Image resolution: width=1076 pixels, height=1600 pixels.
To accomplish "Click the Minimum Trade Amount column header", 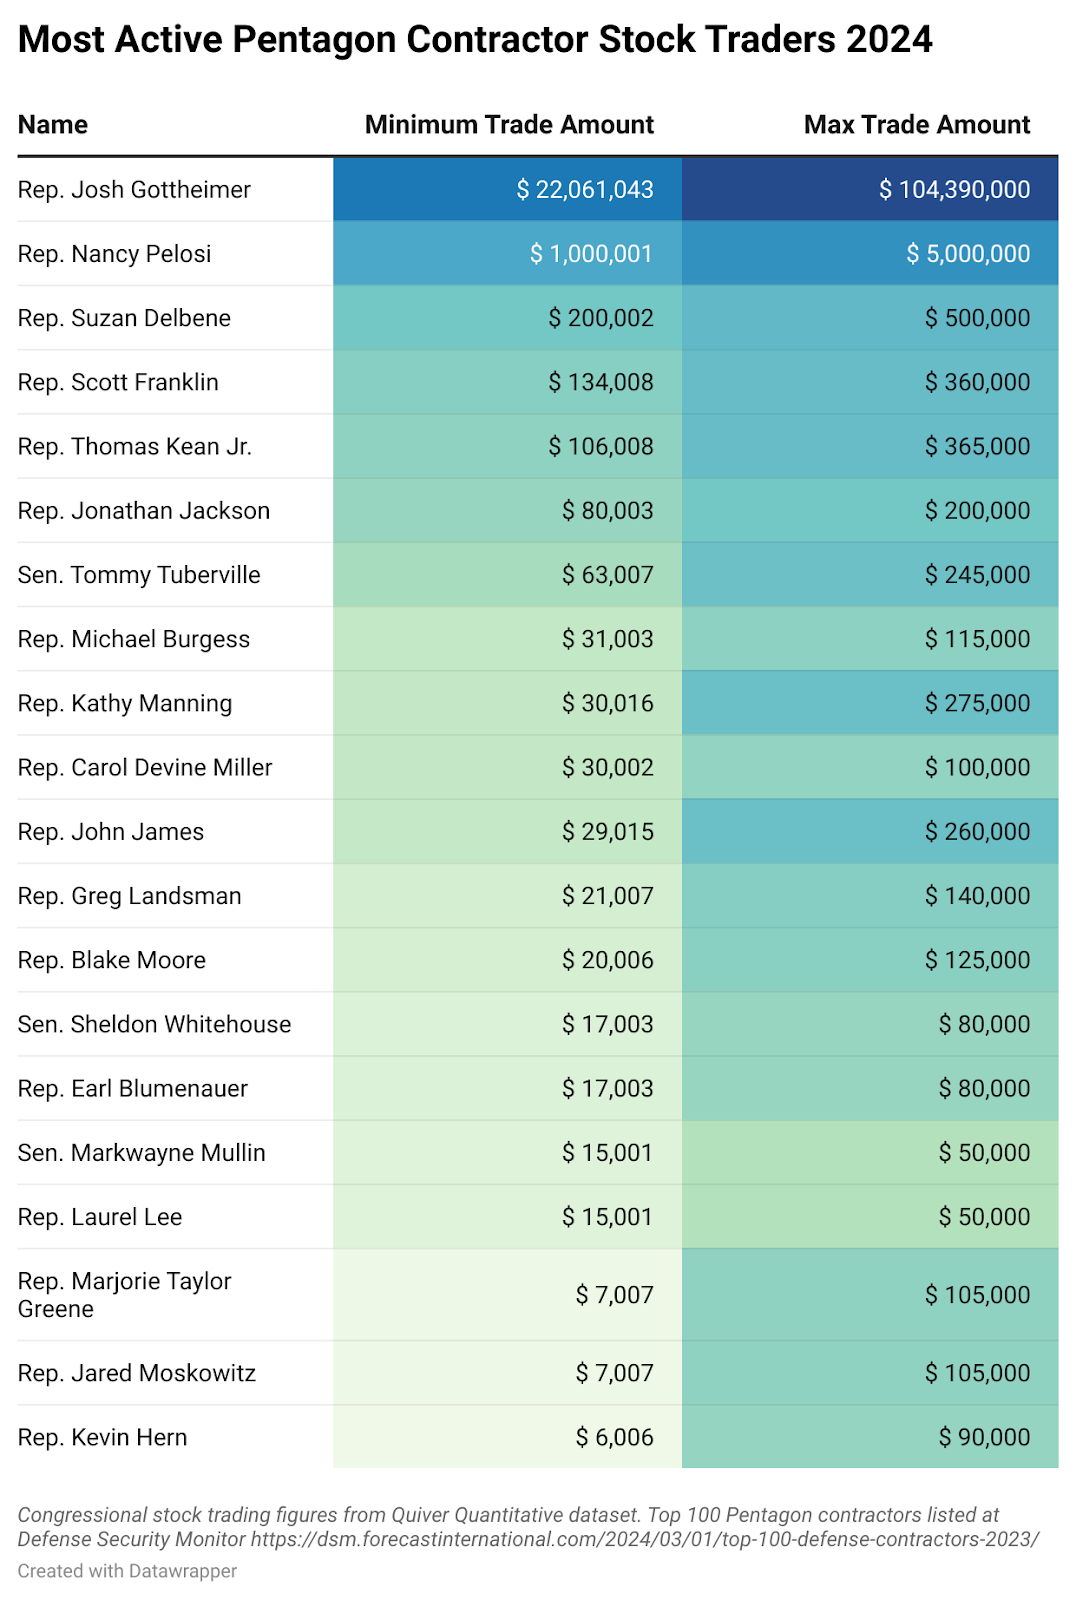I will click(509, 125).
